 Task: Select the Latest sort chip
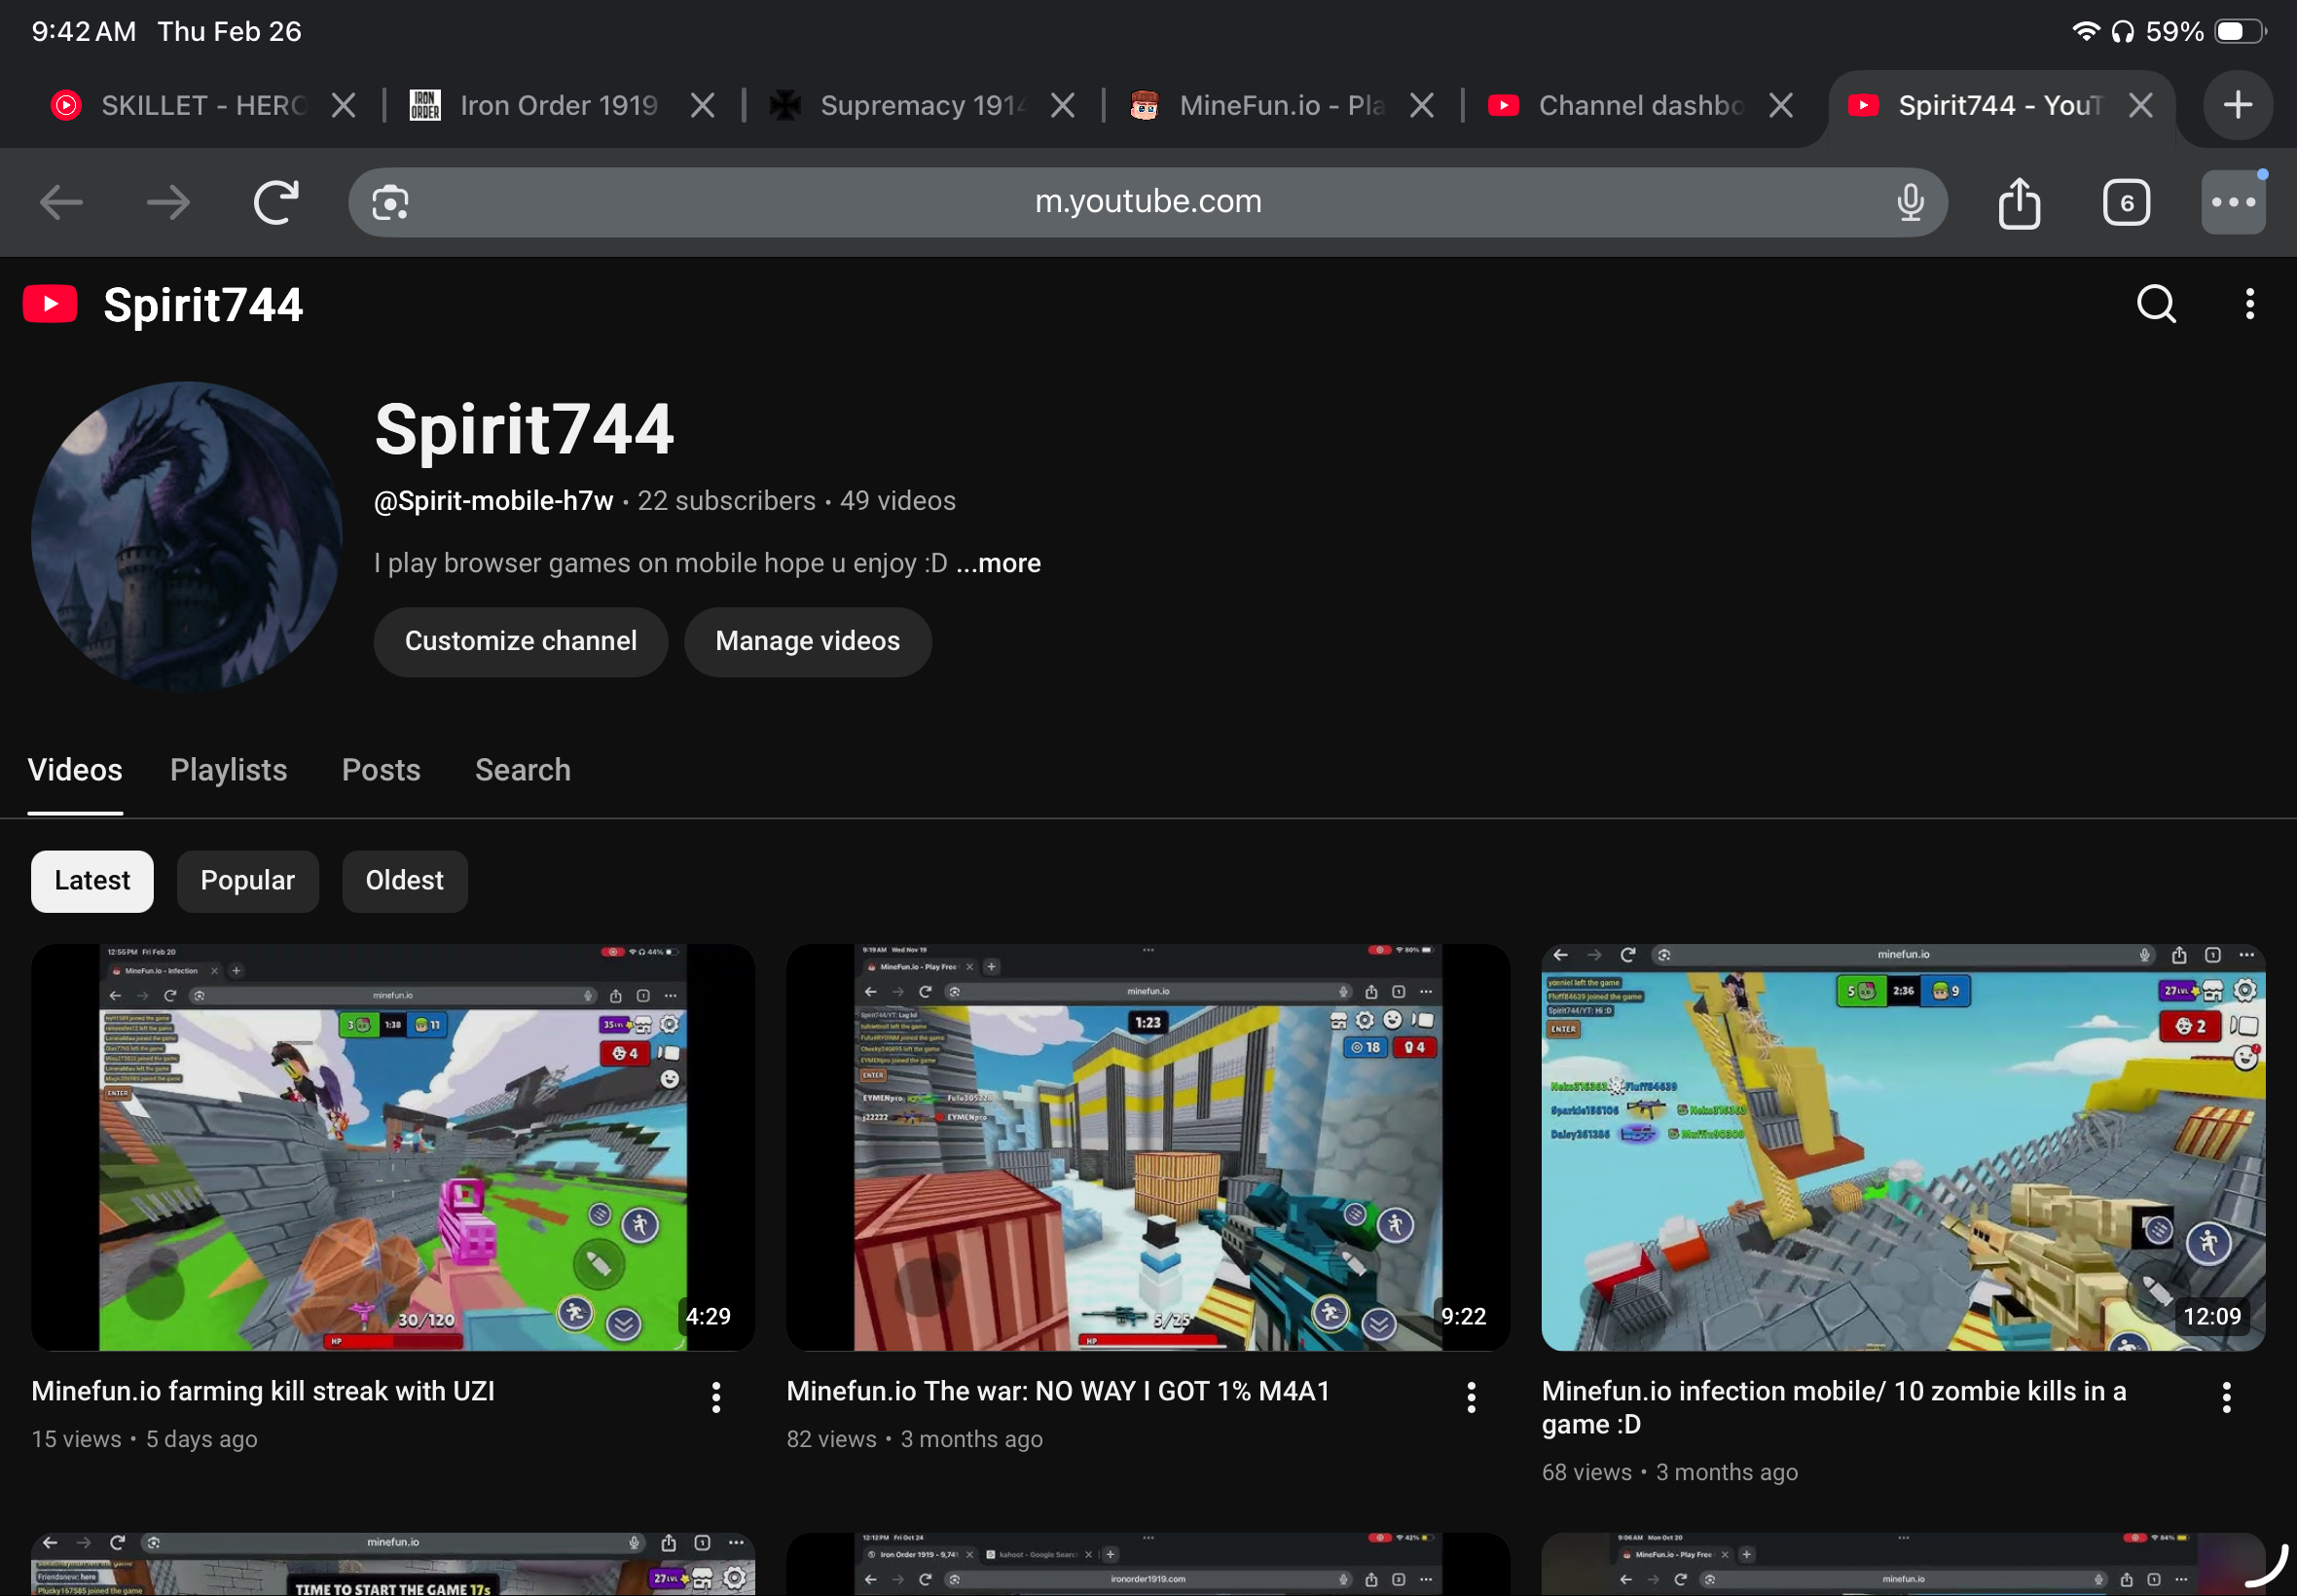(92, 881)
